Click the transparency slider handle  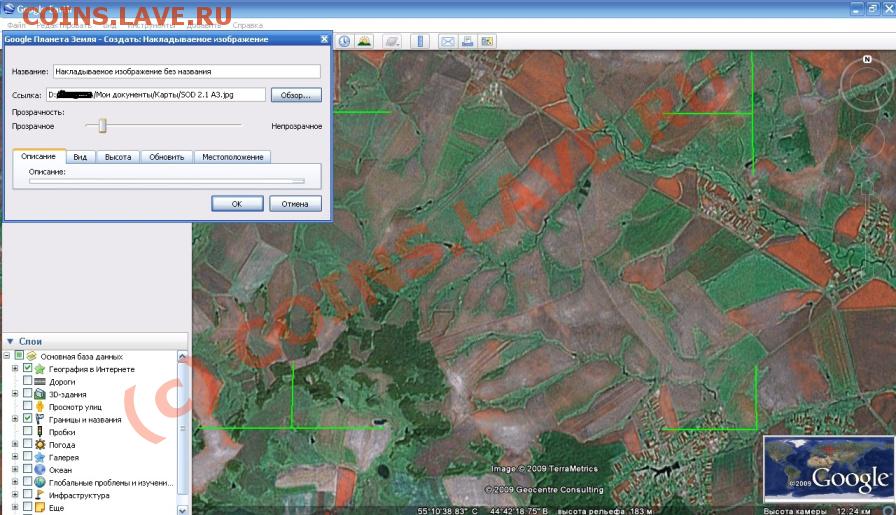click(x=102, y=125)
